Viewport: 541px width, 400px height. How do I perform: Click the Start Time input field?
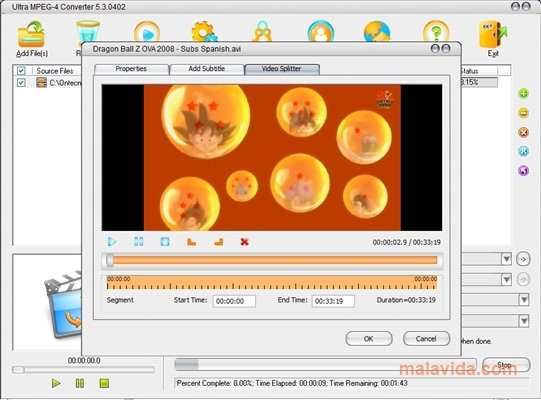pos(234,301)
